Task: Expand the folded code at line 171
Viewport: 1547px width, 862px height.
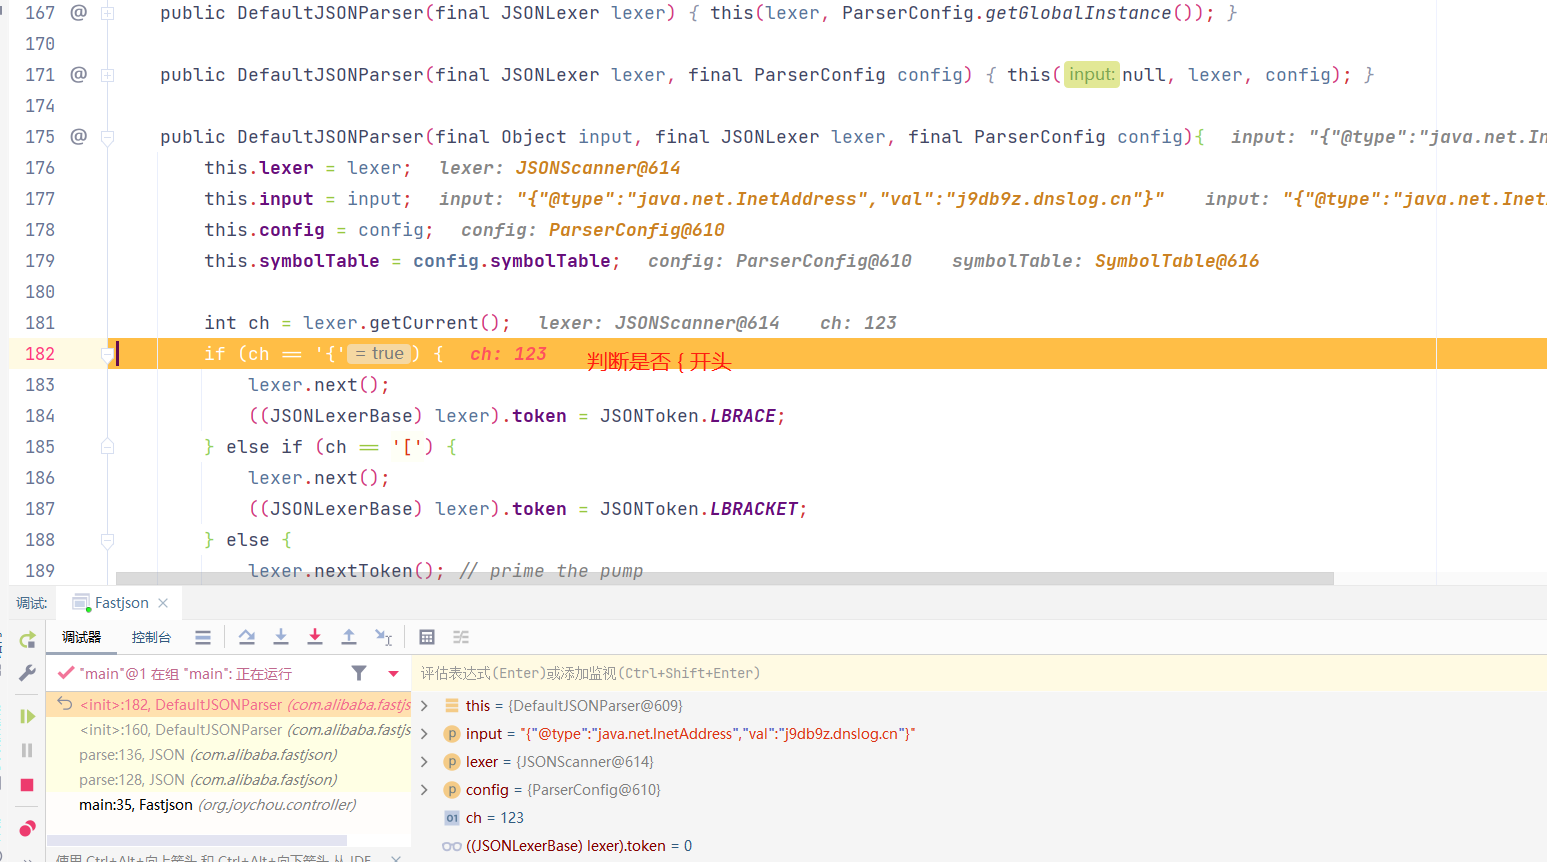Action: [x=107, y=75]
